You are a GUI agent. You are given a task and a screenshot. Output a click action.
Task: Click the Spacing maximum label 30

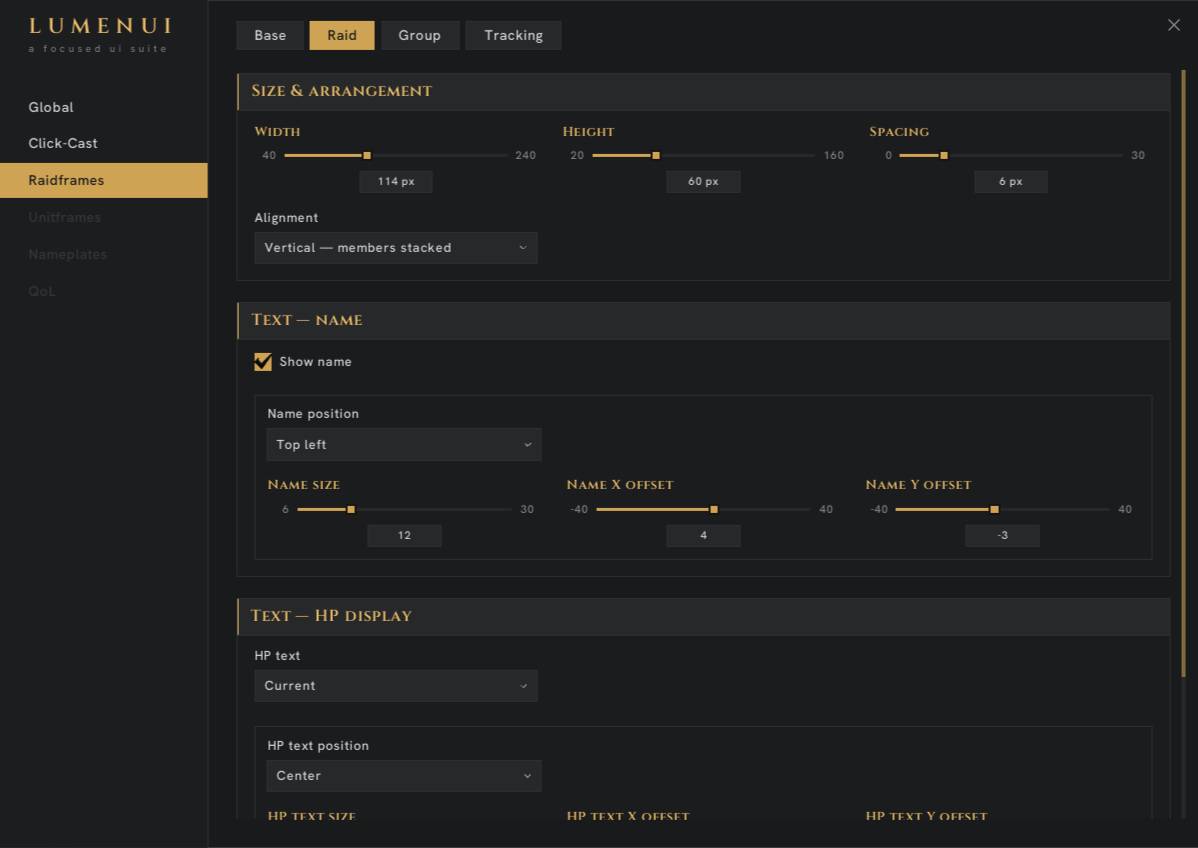pos(1138,155)
